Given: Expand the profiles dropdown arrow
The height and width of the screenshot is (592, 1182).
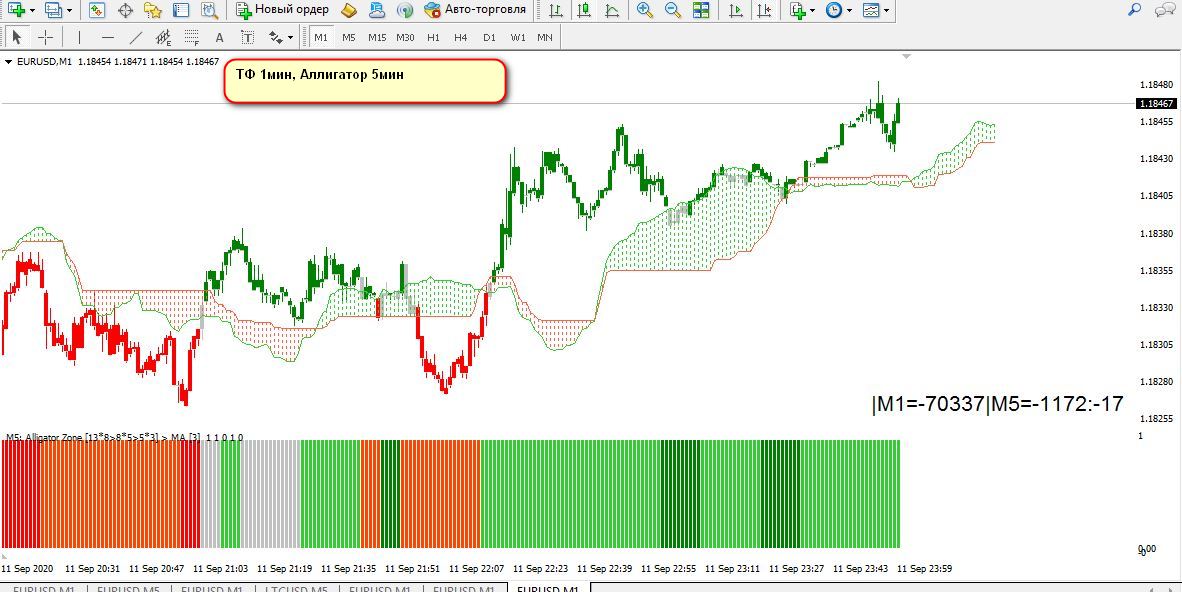Looking at the screenshot, I should (70, 11).
